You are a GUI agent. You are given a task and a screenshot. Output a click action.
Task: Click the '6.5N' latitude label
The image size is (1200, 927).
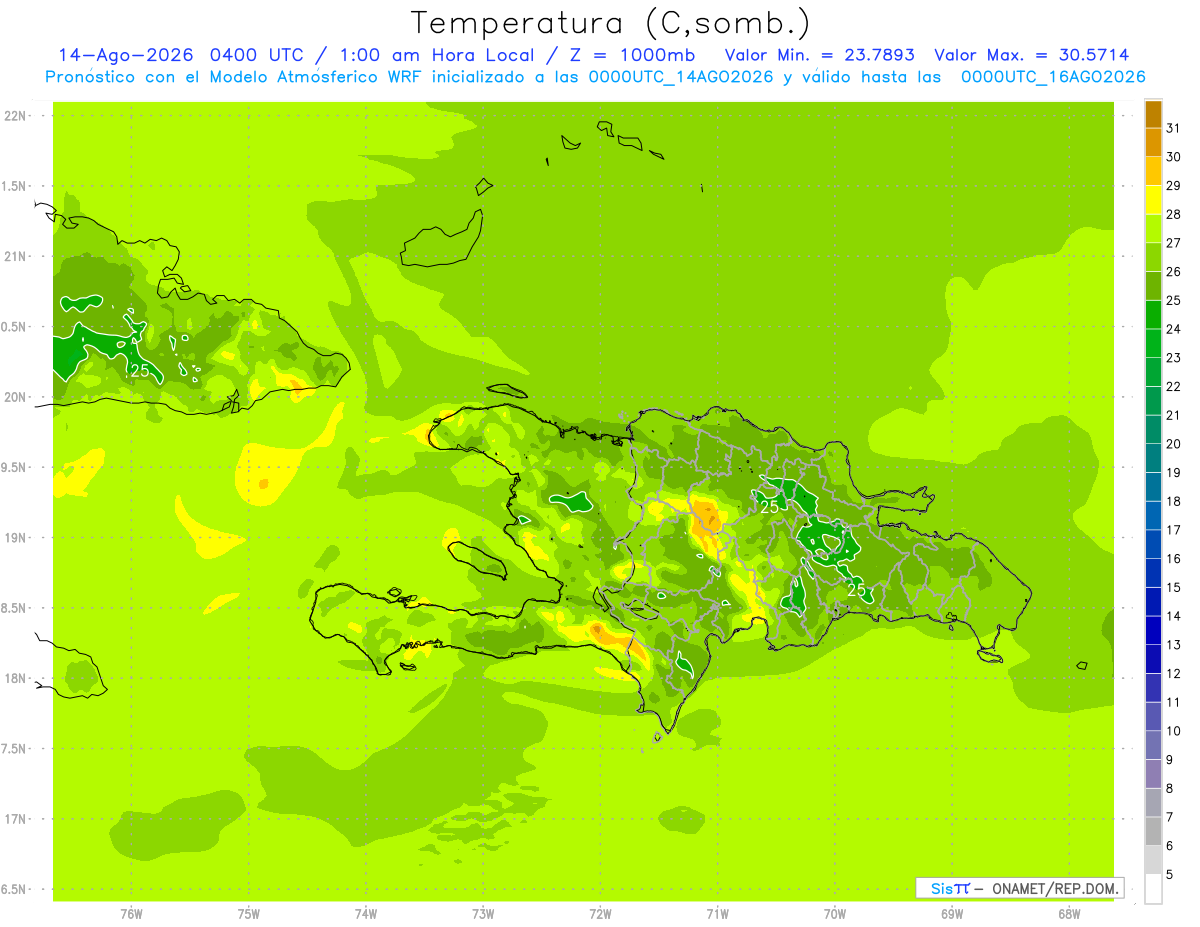[15, 890]
